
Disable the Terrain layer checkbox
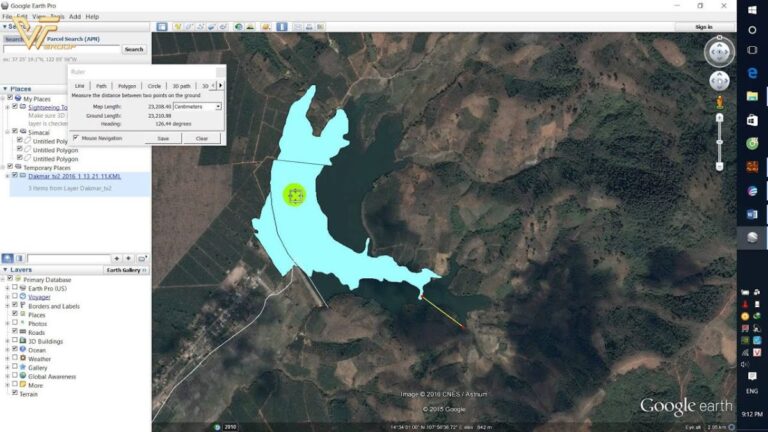(15, 393)
